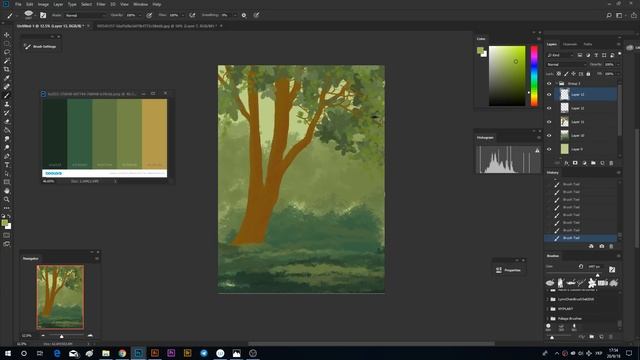Switch to the second document tab
The width and height of the screenshot is (640, 360).
coord(156,26)
